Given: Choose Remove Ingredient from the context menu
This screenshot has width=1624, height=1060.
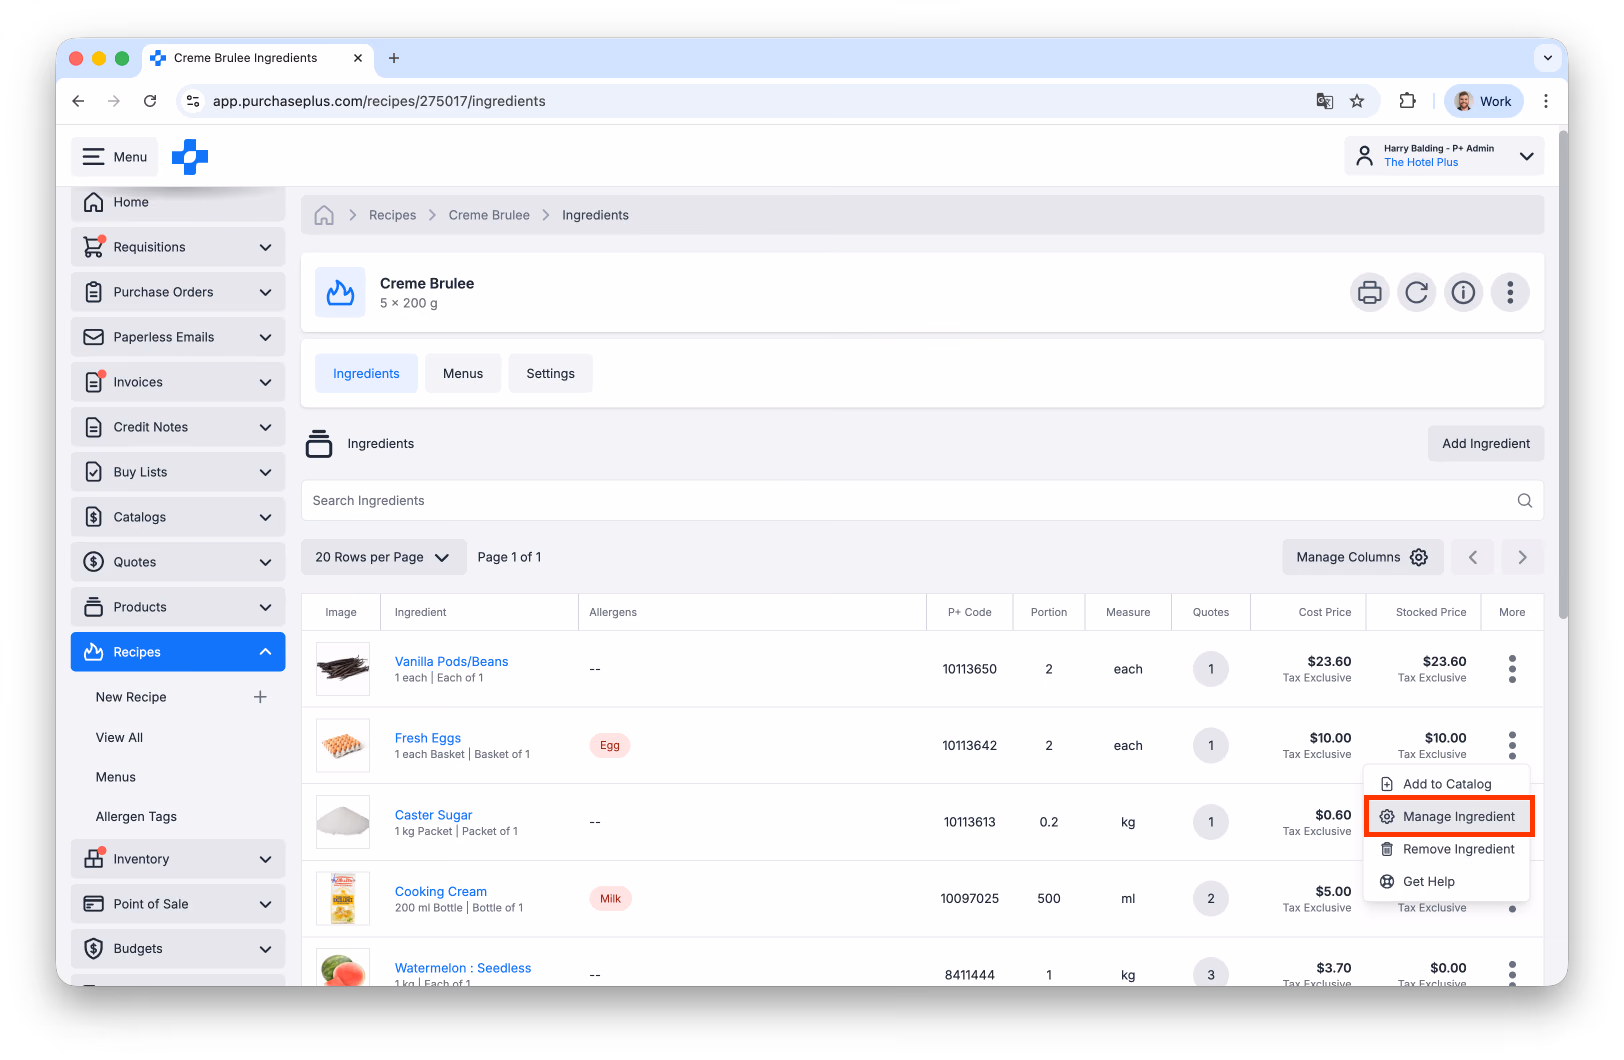Looking at the screenshot, I should tap(1447, 849).
